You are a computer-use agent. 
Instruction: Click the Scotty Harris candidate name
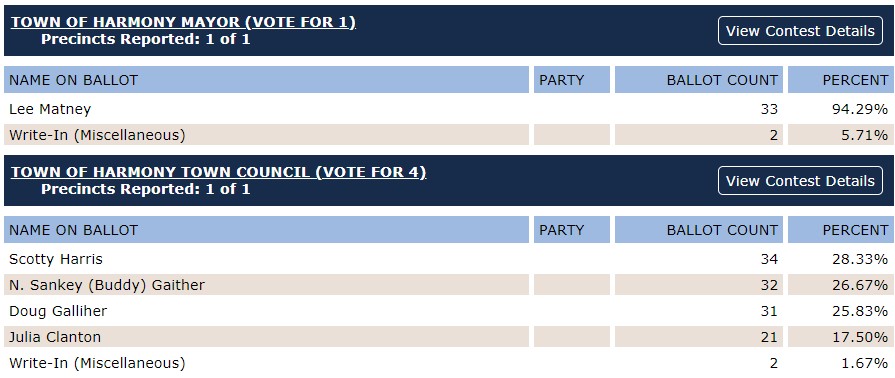56,259
